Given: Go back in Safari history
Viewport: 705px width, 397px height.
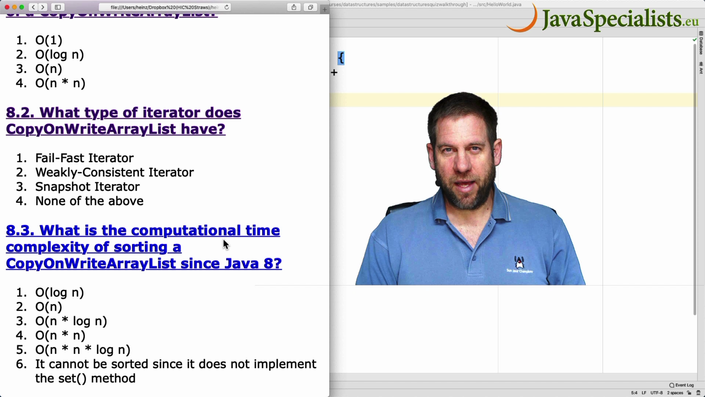Looking at the screenshot, I should coord(33,7).
